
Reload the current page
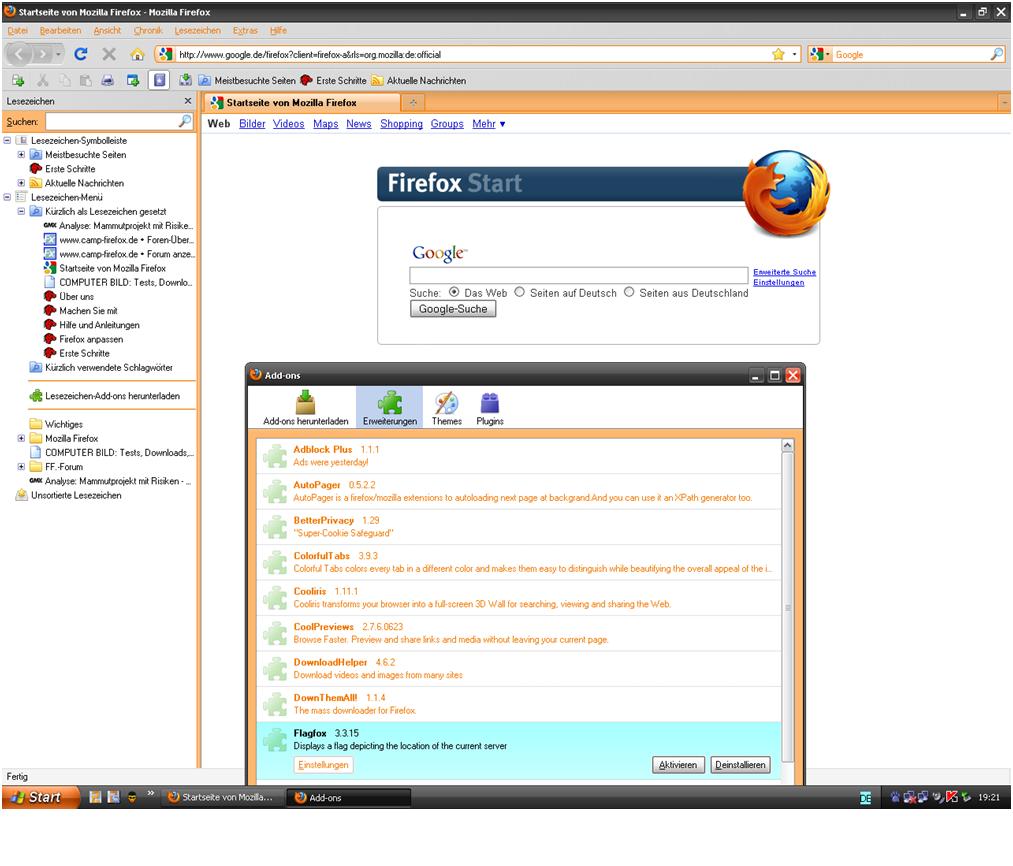tap(81, 54)
